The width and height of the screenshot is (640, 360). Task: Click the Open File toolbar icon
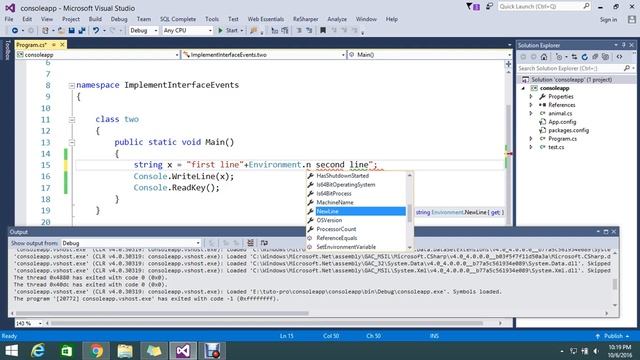[x=61, y=31]
